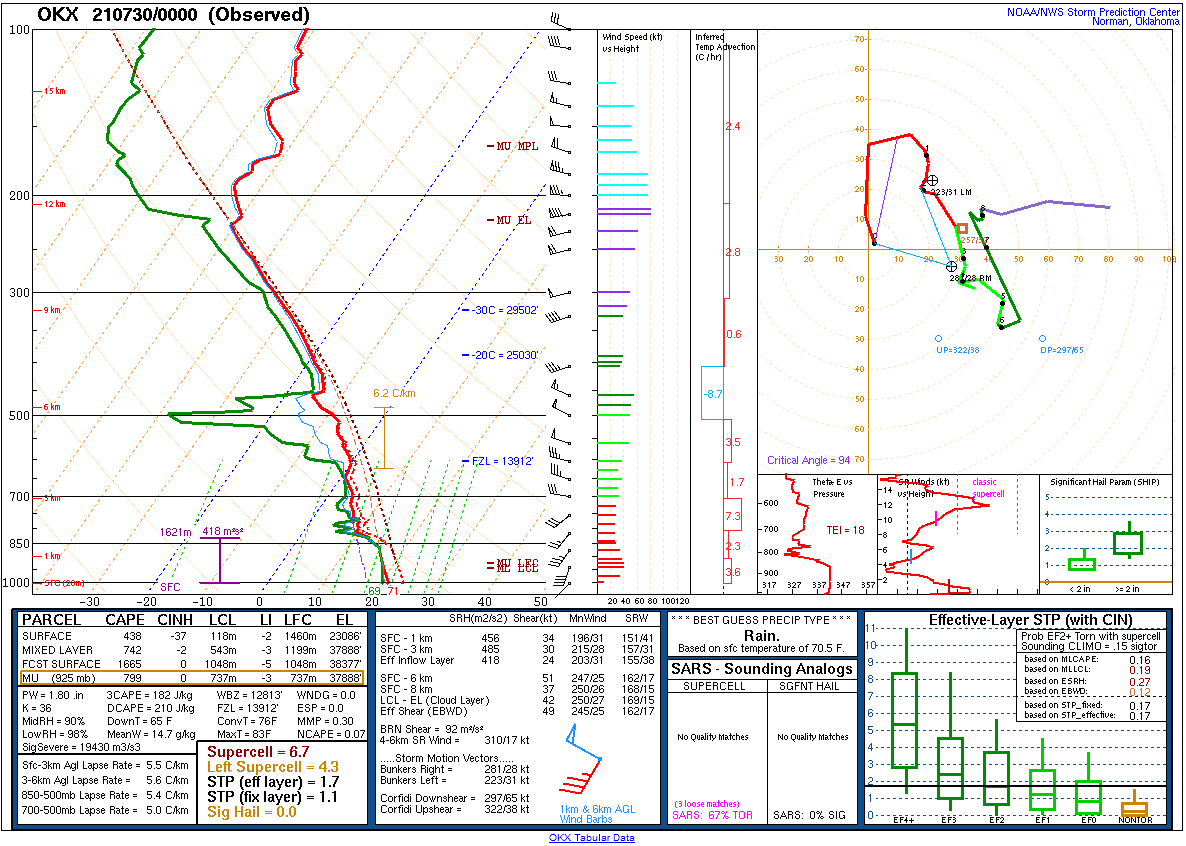Click the 850-500mb Lapse Rate row
1186x846 pixels.
pyautogui.click(x=105, y=795)
